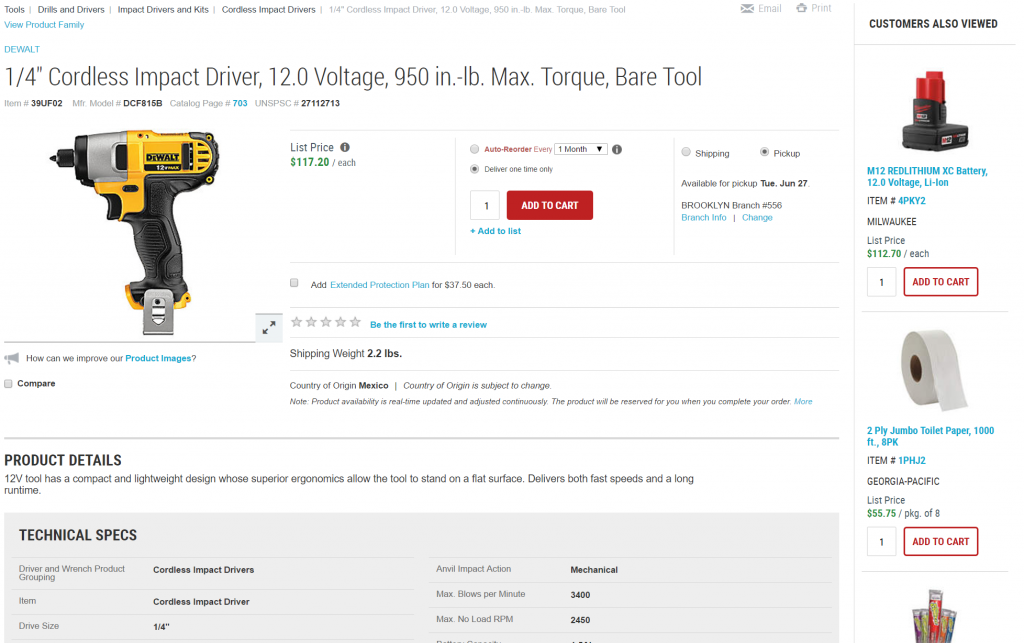This screenshot has width=1024, height=643.
Task: Open the DEWALT brand link
Action: (22, 50)
